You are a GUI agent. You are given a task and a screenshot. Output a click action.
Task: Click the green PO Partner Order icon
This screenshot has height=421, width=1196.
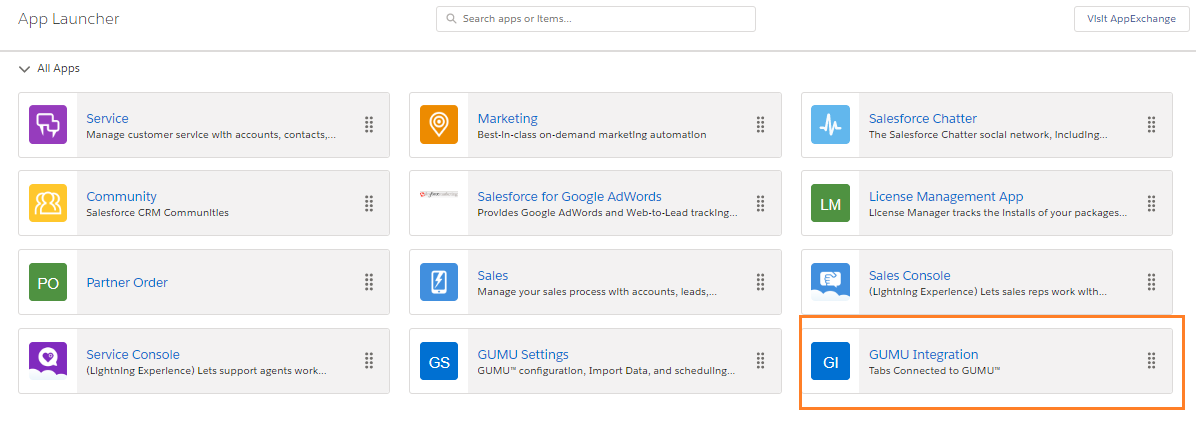(48, 282)
